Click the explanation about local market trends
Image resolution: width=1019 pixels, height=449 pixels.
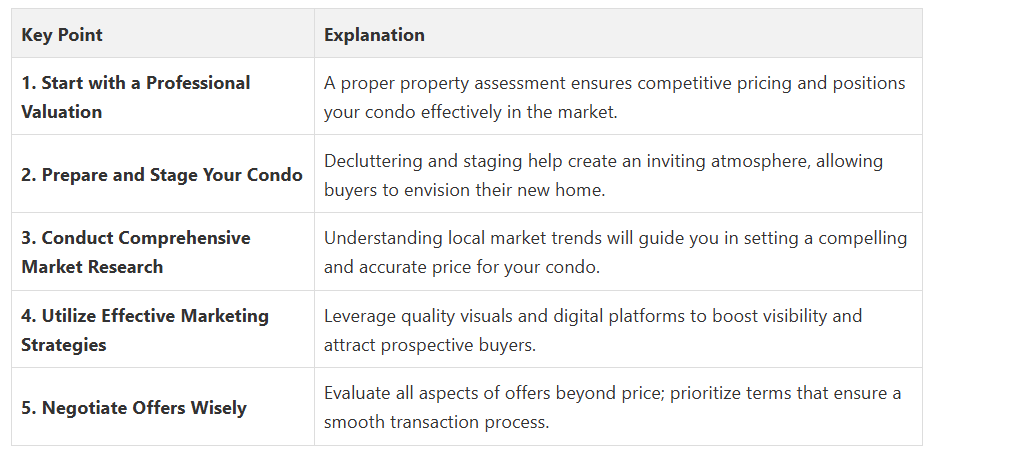click(x=615, y=252)
